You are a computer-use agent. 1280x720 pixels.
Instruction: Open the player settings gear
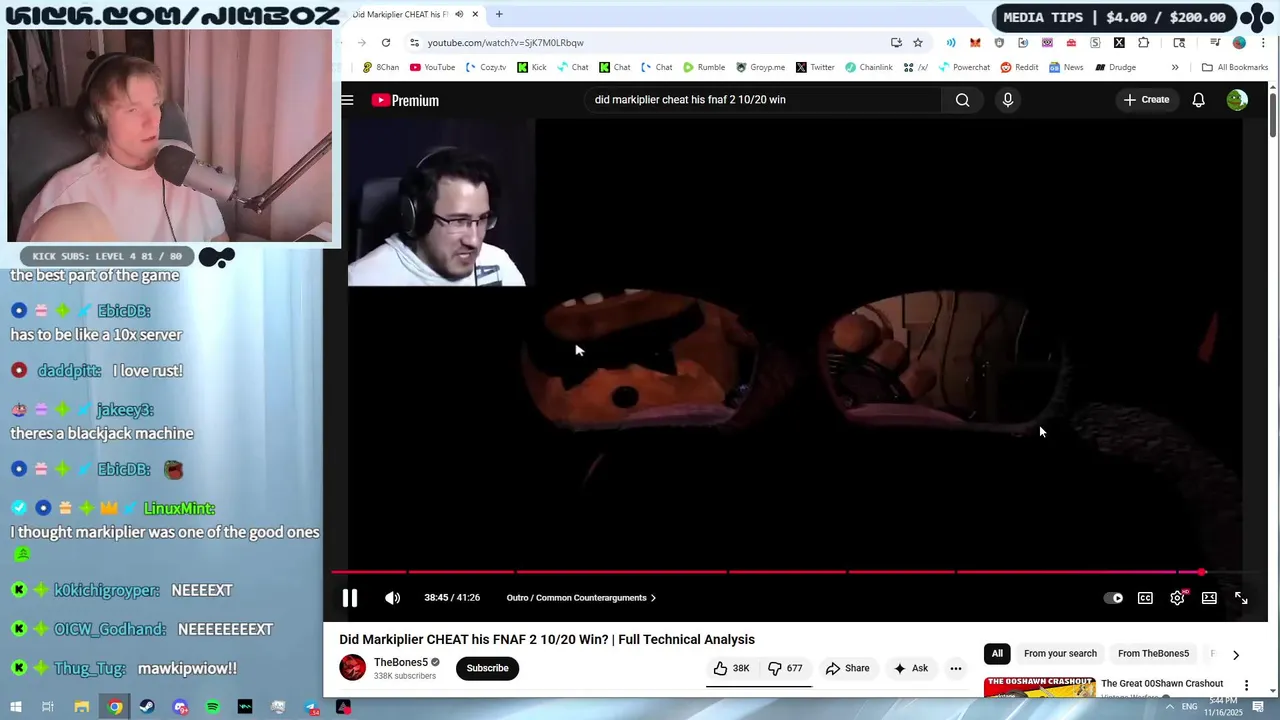click(1177, 598)
